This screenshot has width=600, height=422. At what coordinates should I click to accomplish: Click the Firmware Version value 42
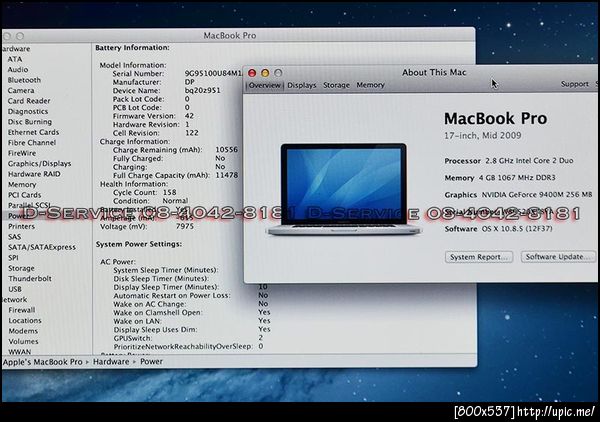pyautogui.click(x=189, y=116)
